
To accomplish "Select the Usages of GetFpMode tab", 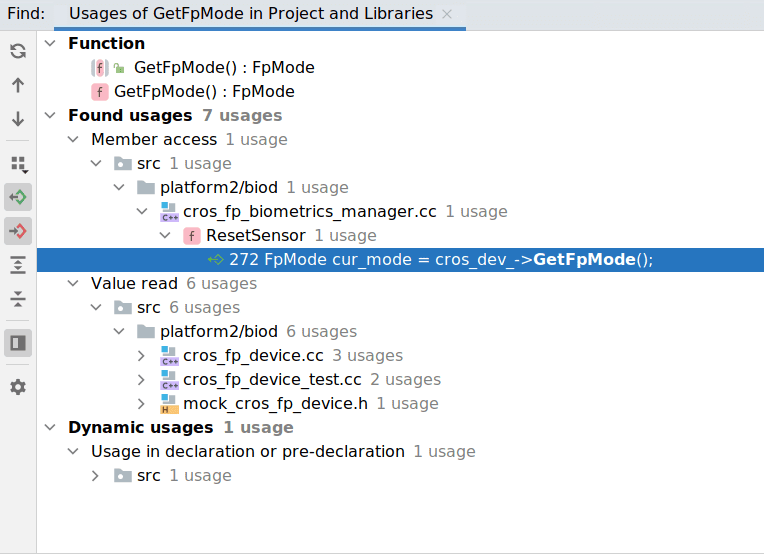I will (250, 14).
